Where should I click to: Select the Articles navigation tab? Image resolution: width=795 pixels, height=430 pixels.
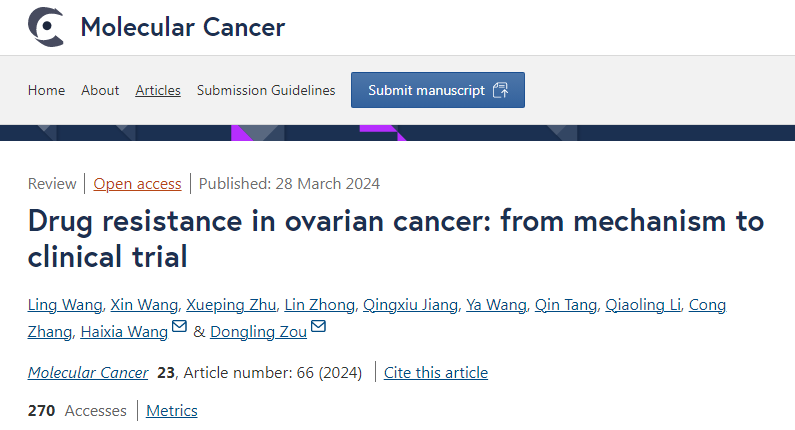(158, 90)
